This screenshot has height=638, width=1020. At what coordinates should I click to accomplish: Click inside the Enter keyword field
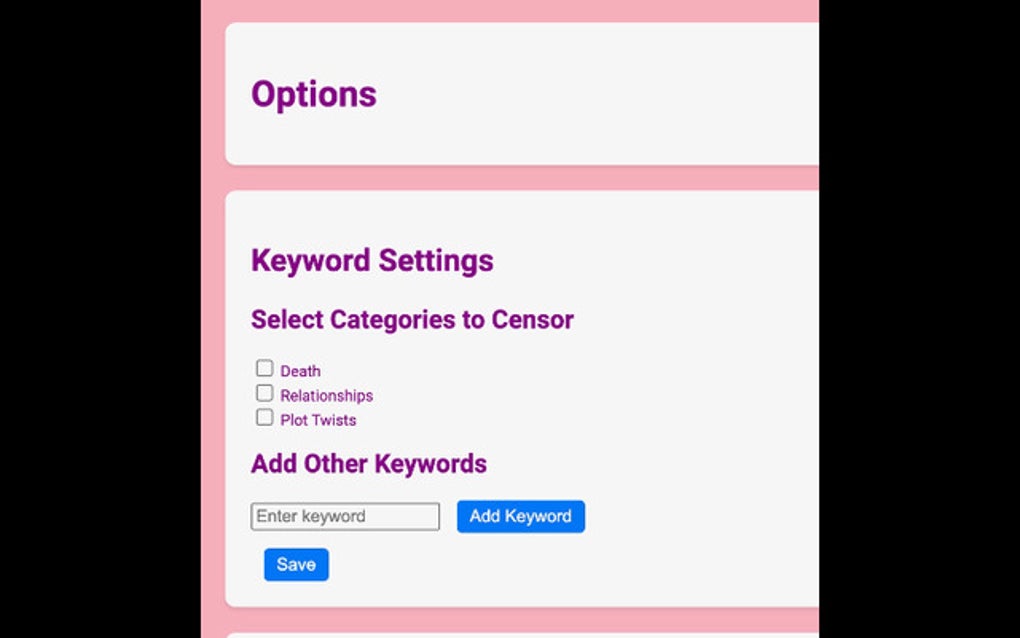point(345,516)
